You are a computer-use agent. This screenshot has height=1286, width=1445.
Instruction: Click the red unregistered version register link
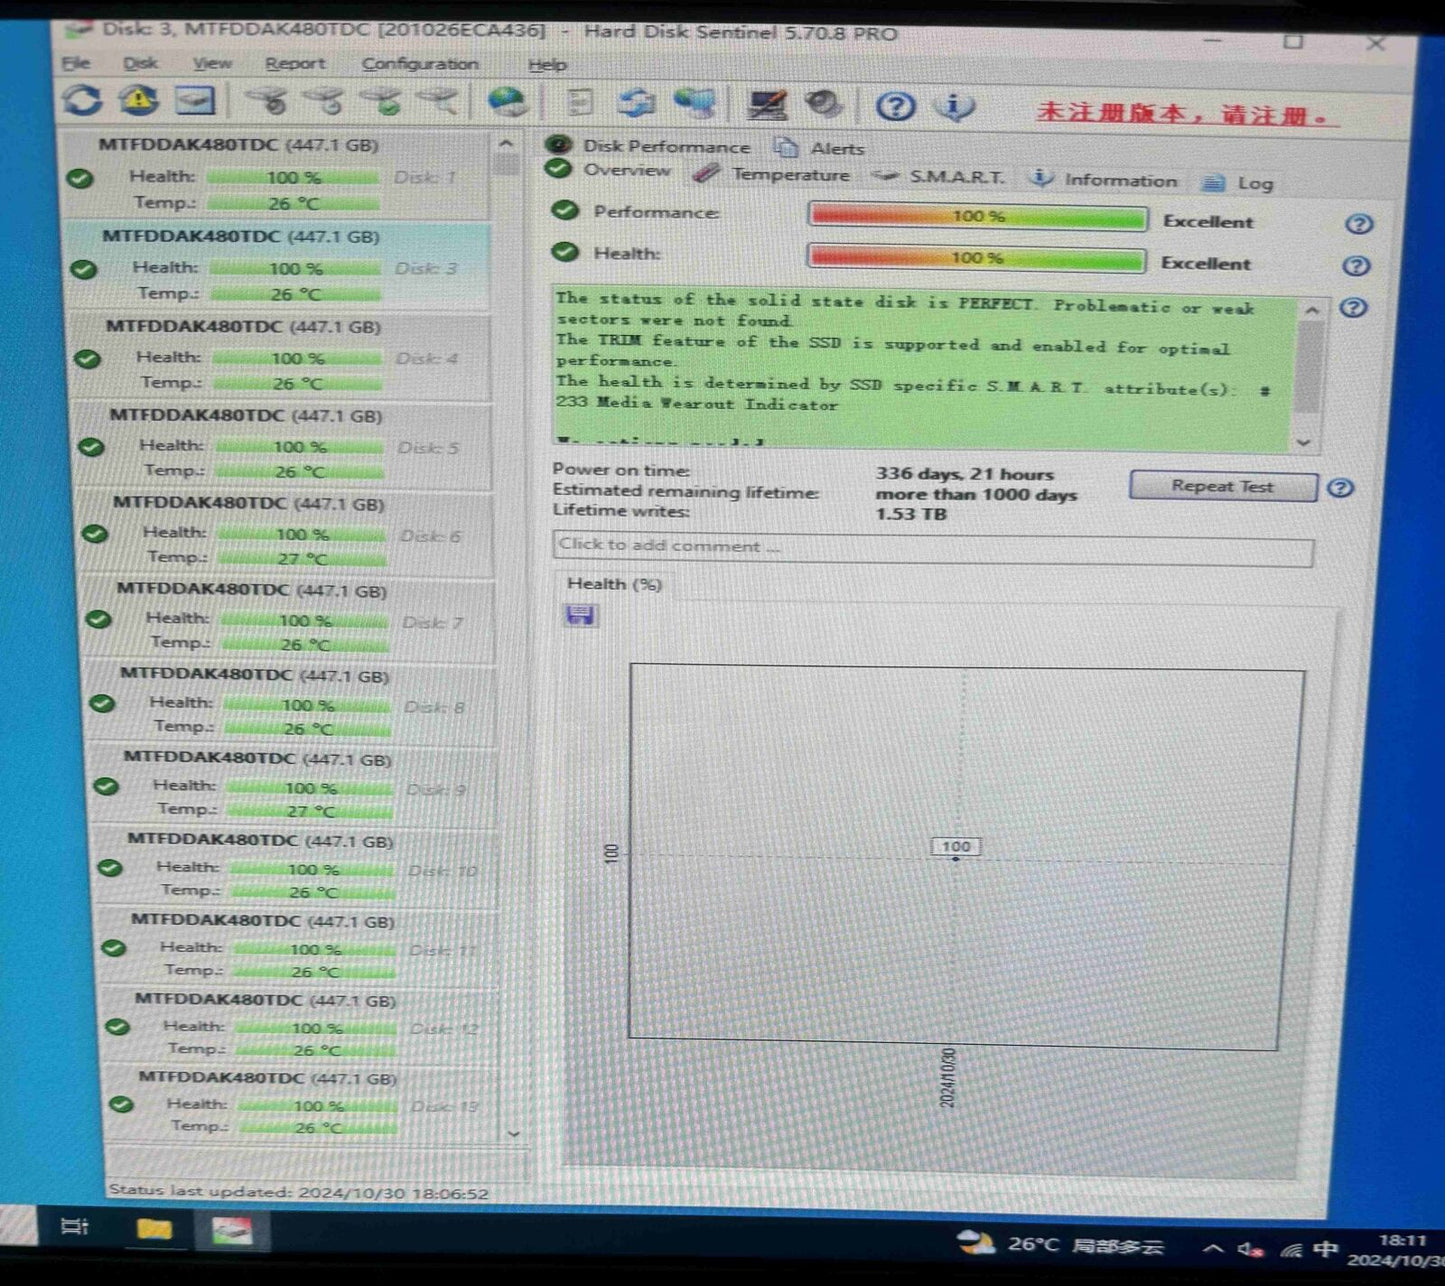1187,114
